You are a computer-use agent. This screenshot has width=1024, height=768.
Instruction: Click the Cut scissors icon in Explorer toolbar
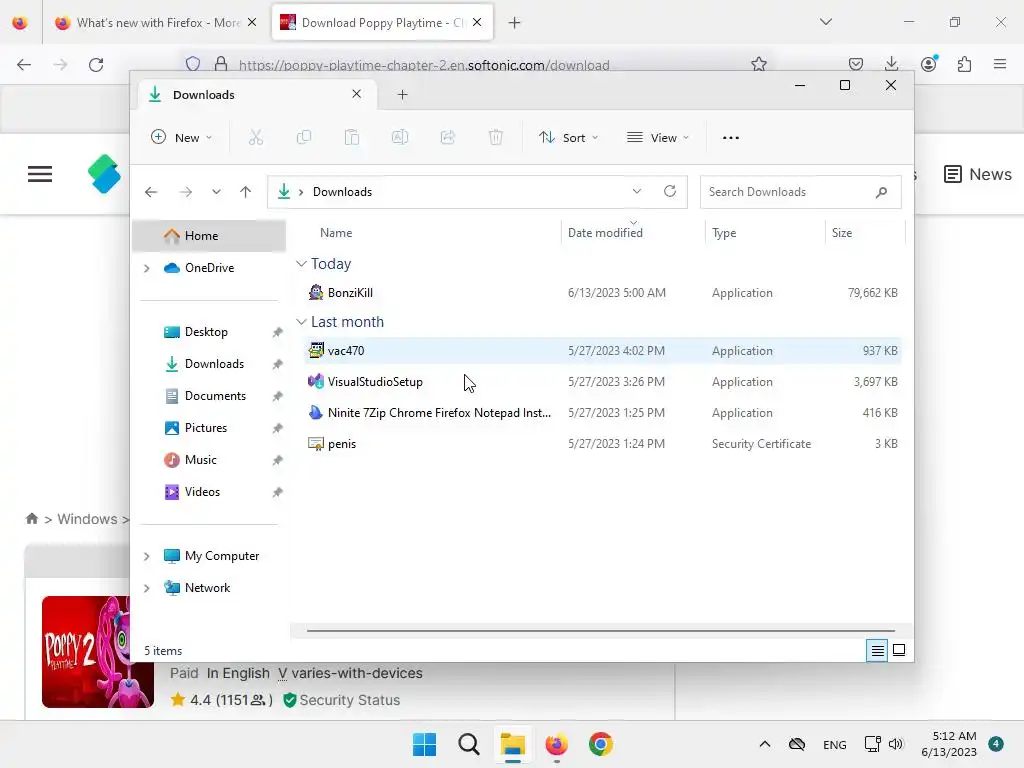(255, 137)
